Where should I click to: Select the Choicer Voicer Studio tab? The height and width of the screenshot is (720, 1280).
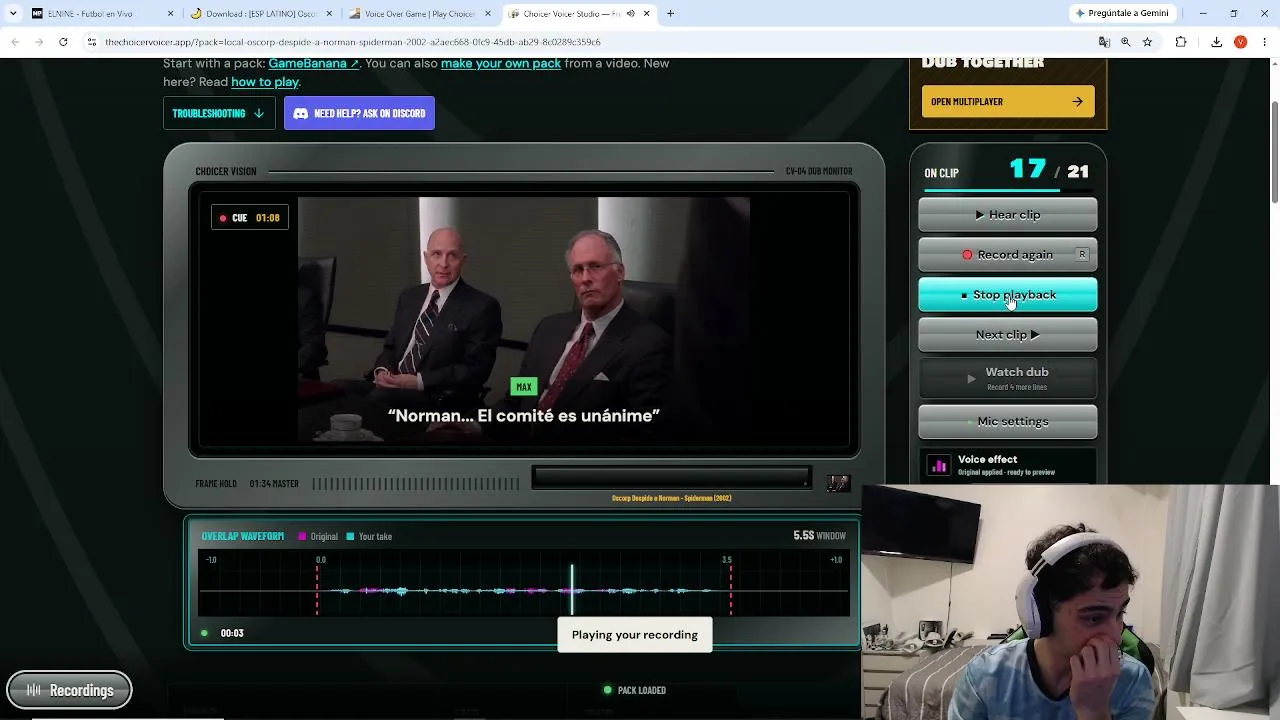click(578, 13)
